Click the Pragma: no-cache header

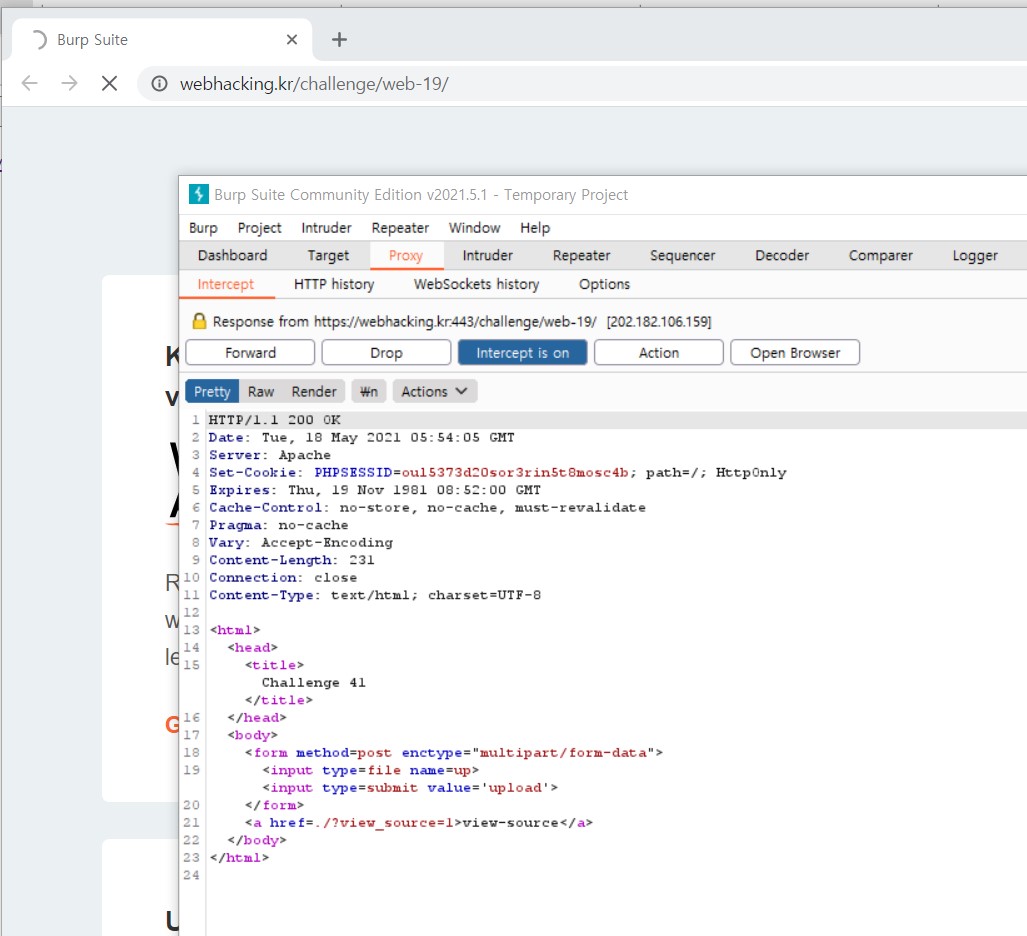tap(278, 525)
